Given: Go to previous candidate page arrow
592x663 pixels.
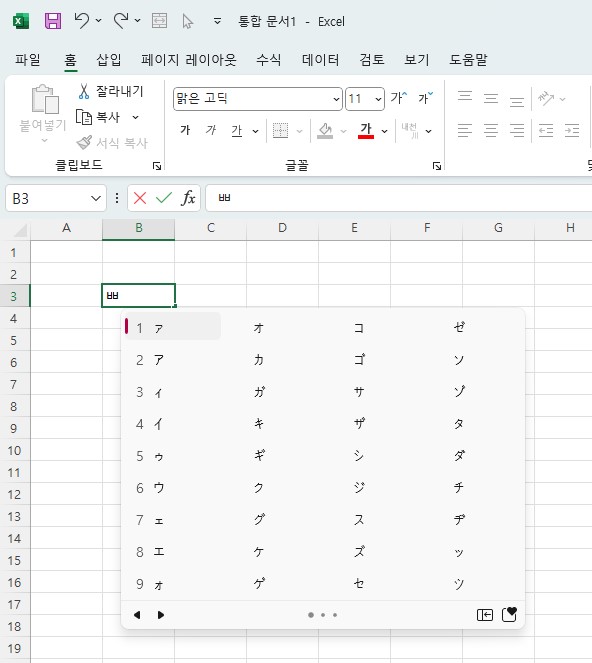Looking at the screenshot, I should (x=137, y=615).
